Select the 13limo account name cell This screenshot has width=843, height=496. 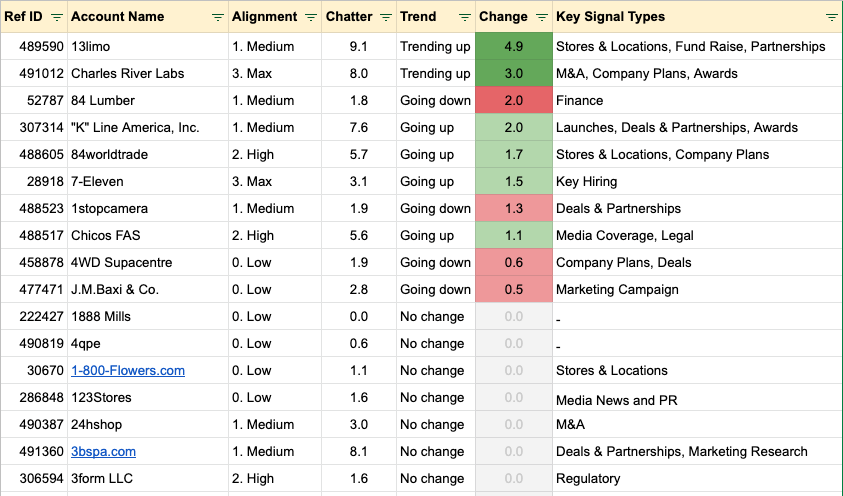click(x=148, y=47)
